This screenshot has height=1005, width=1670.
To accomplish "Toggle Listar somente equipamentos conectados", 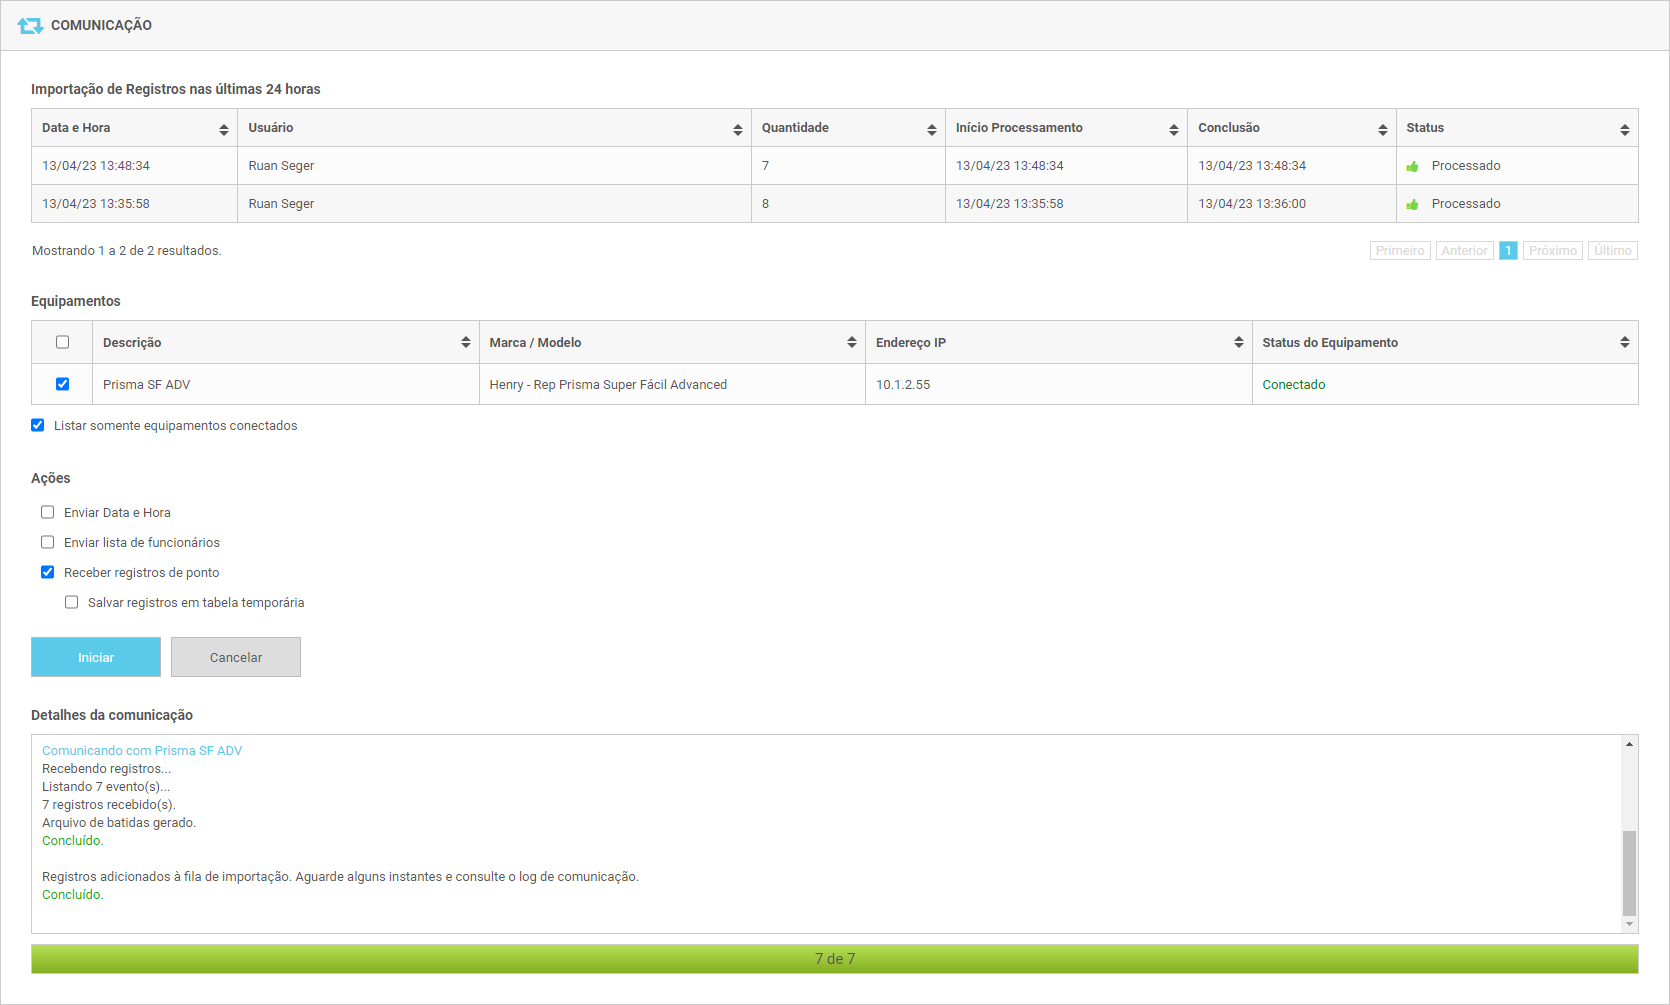I will (38, 425).
